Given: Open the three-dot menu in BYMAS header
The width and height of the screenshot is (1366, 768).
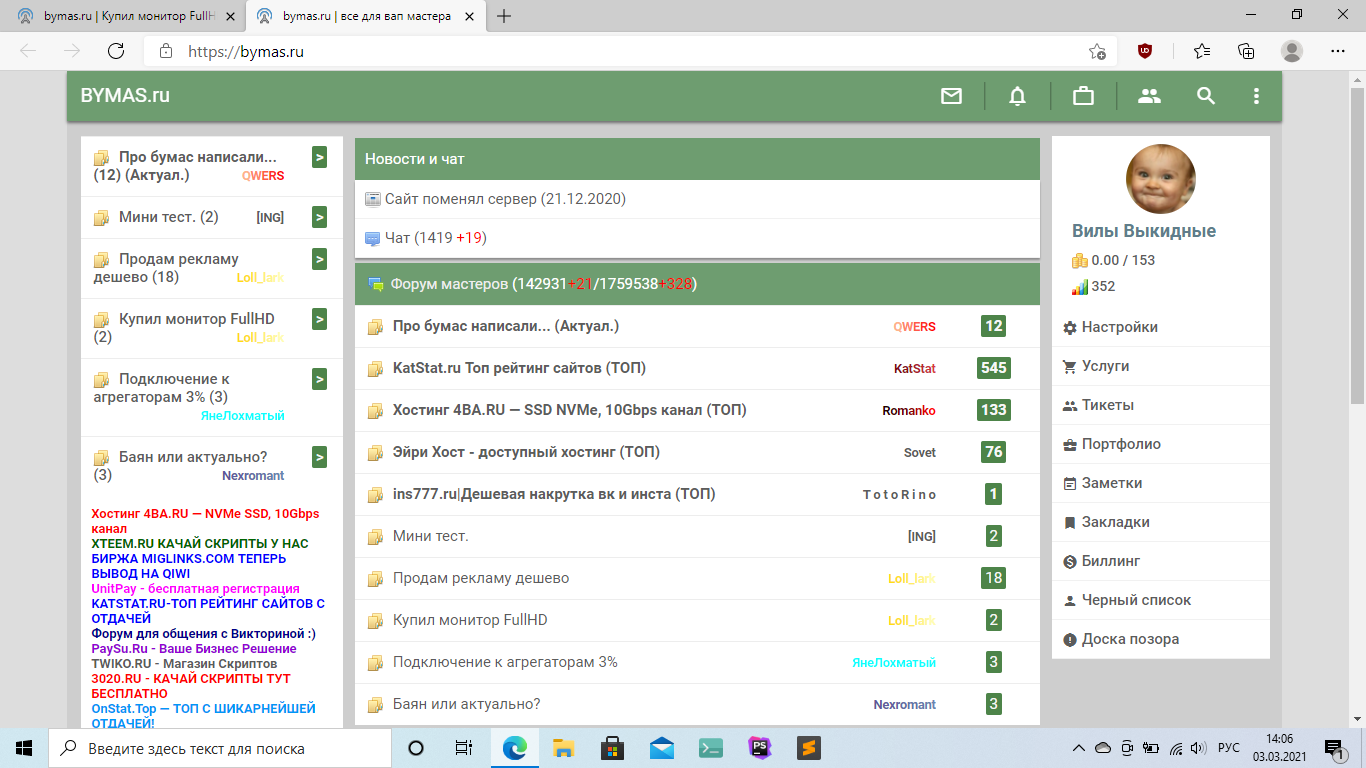Looking at the screenshot, I should (1256, 96).
